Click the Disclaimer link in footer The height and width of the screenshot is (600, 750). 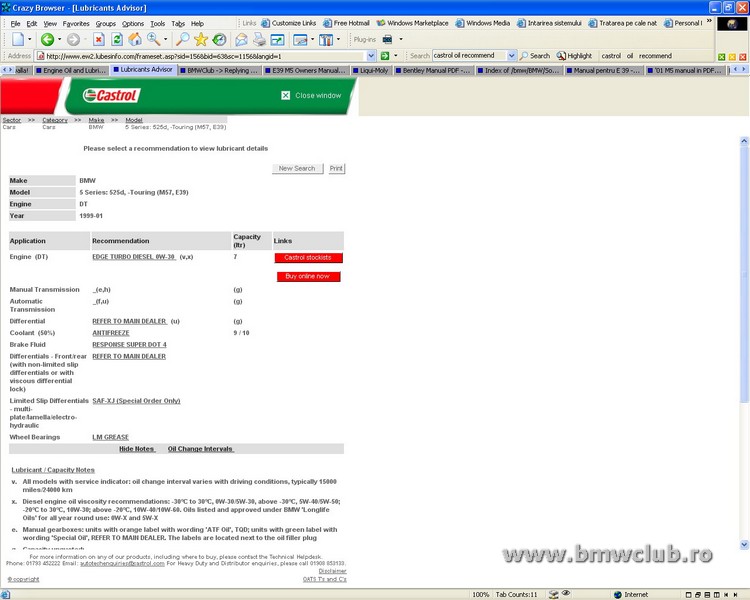[332, 571]
